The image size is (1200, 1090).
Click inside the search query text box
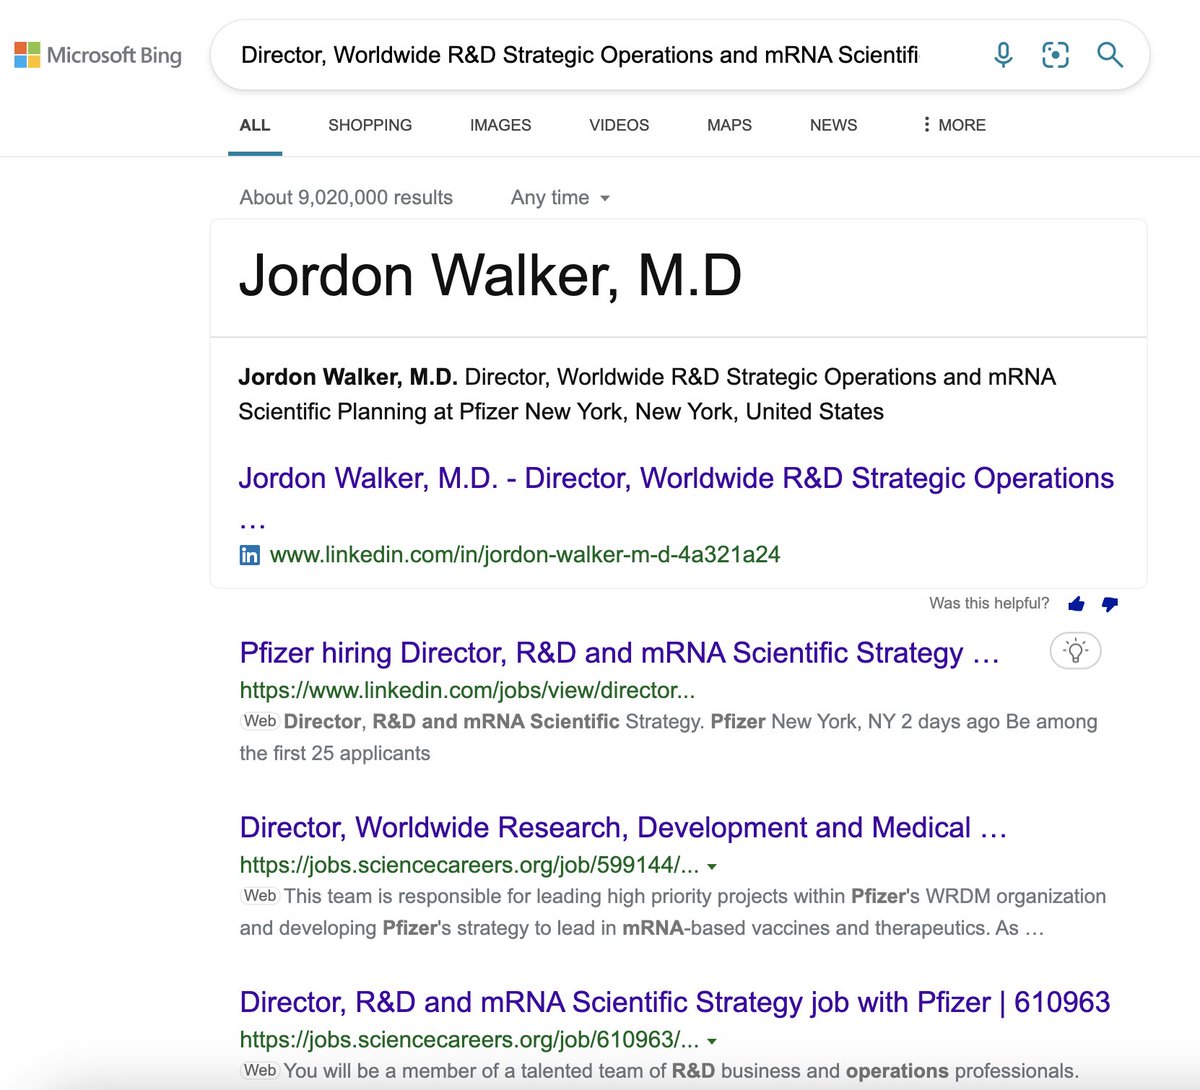pos(580,55)
